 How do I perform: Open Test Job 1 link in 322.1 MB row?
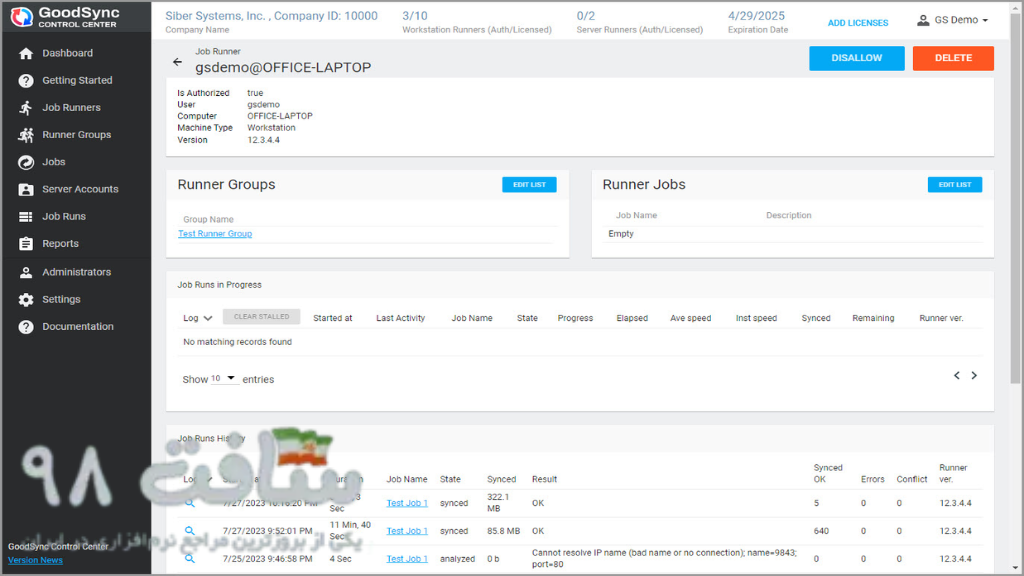point(407,504)
